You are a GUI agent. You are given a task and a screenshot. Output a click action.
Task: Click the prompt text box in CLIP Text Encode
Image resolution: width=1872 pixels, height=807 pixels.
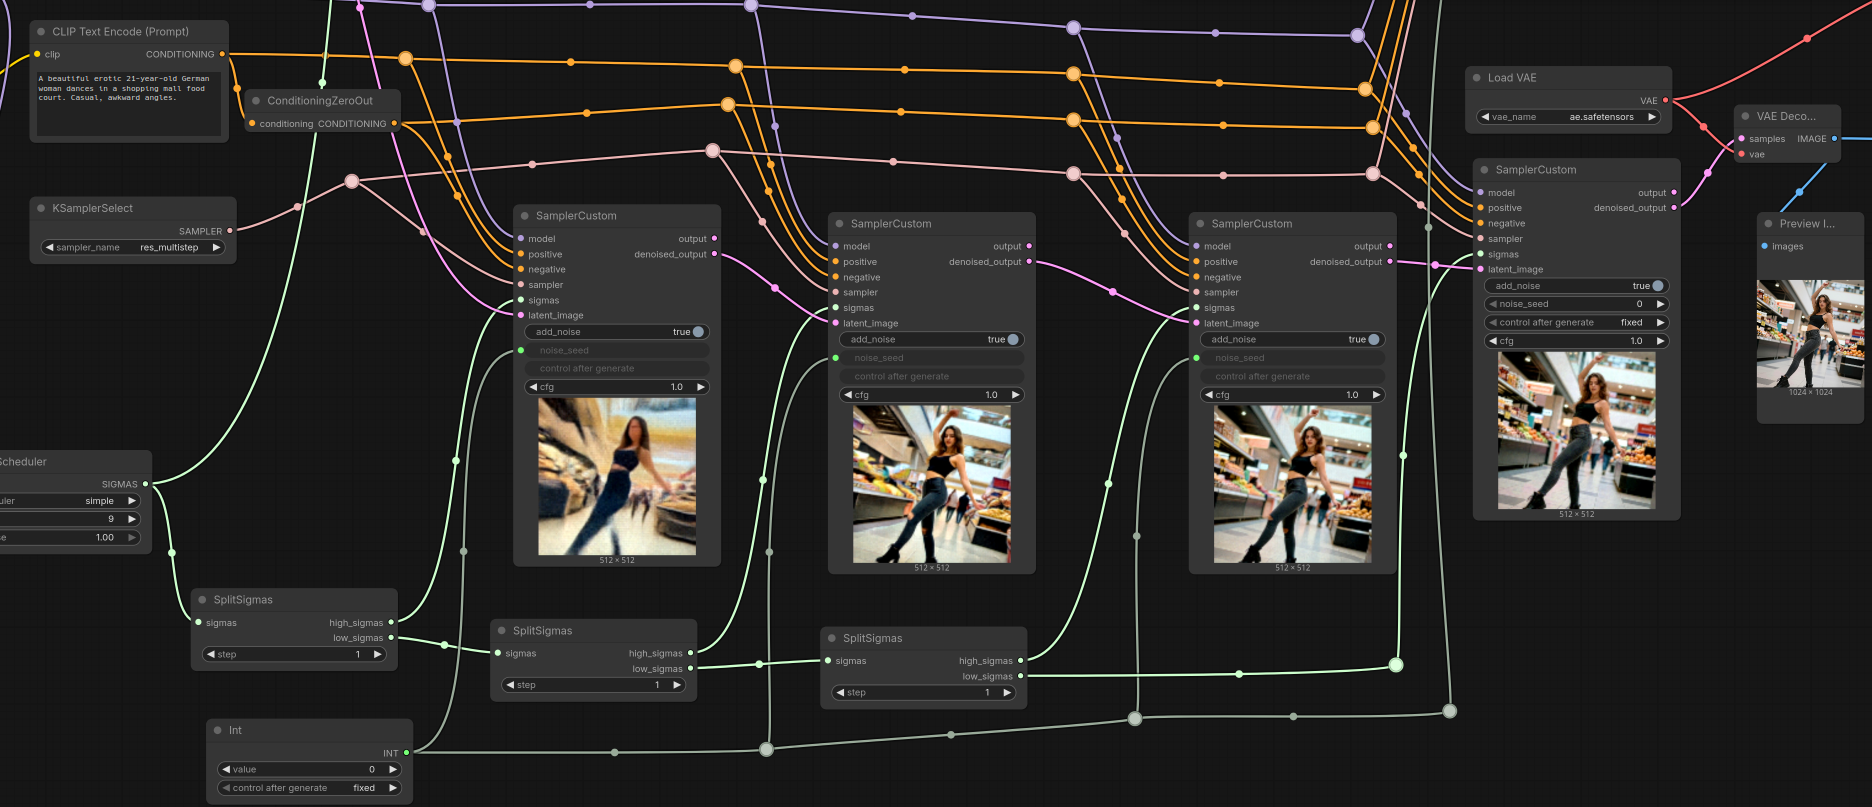[129, 102]
